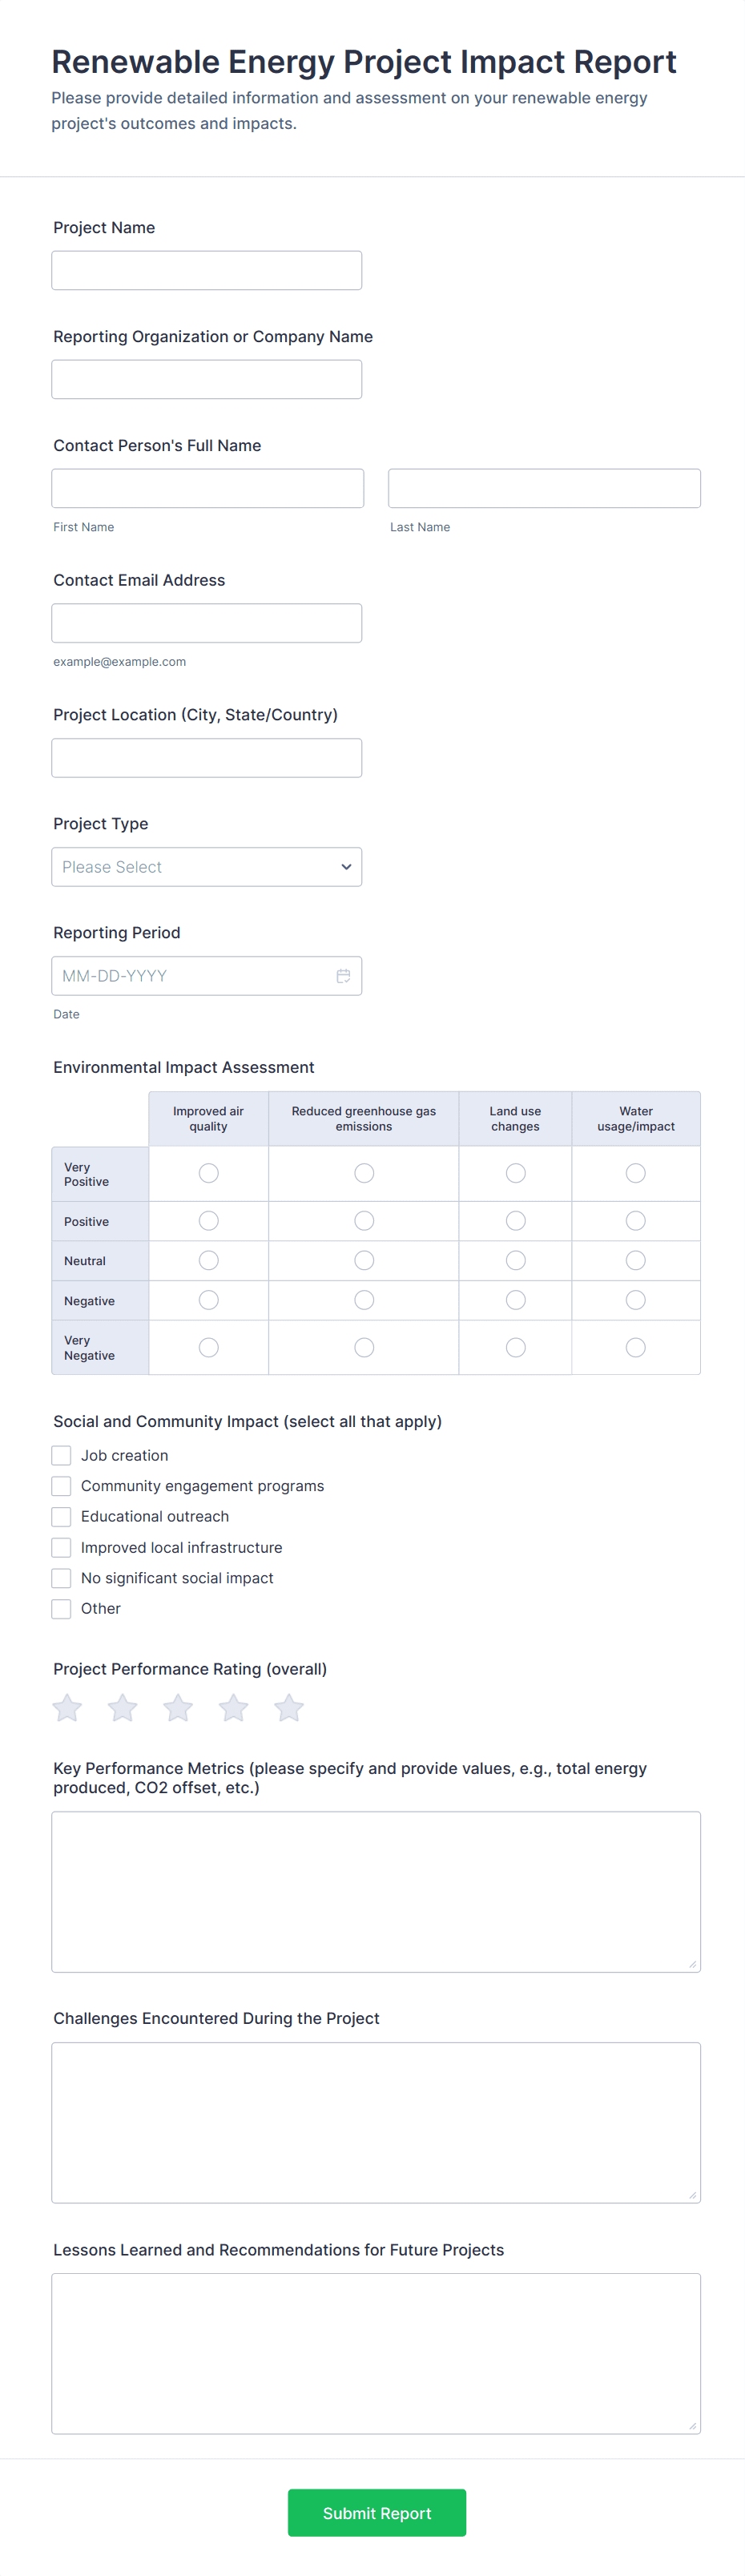Rate Land use changes as Neutral

click(x=515, y=1261)
